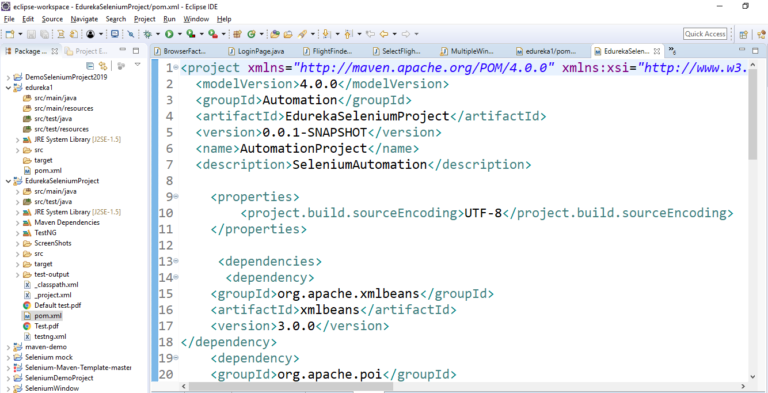Maximize the editor area
The width and height of the screenshot is (768, 393).
click(755, 50)
